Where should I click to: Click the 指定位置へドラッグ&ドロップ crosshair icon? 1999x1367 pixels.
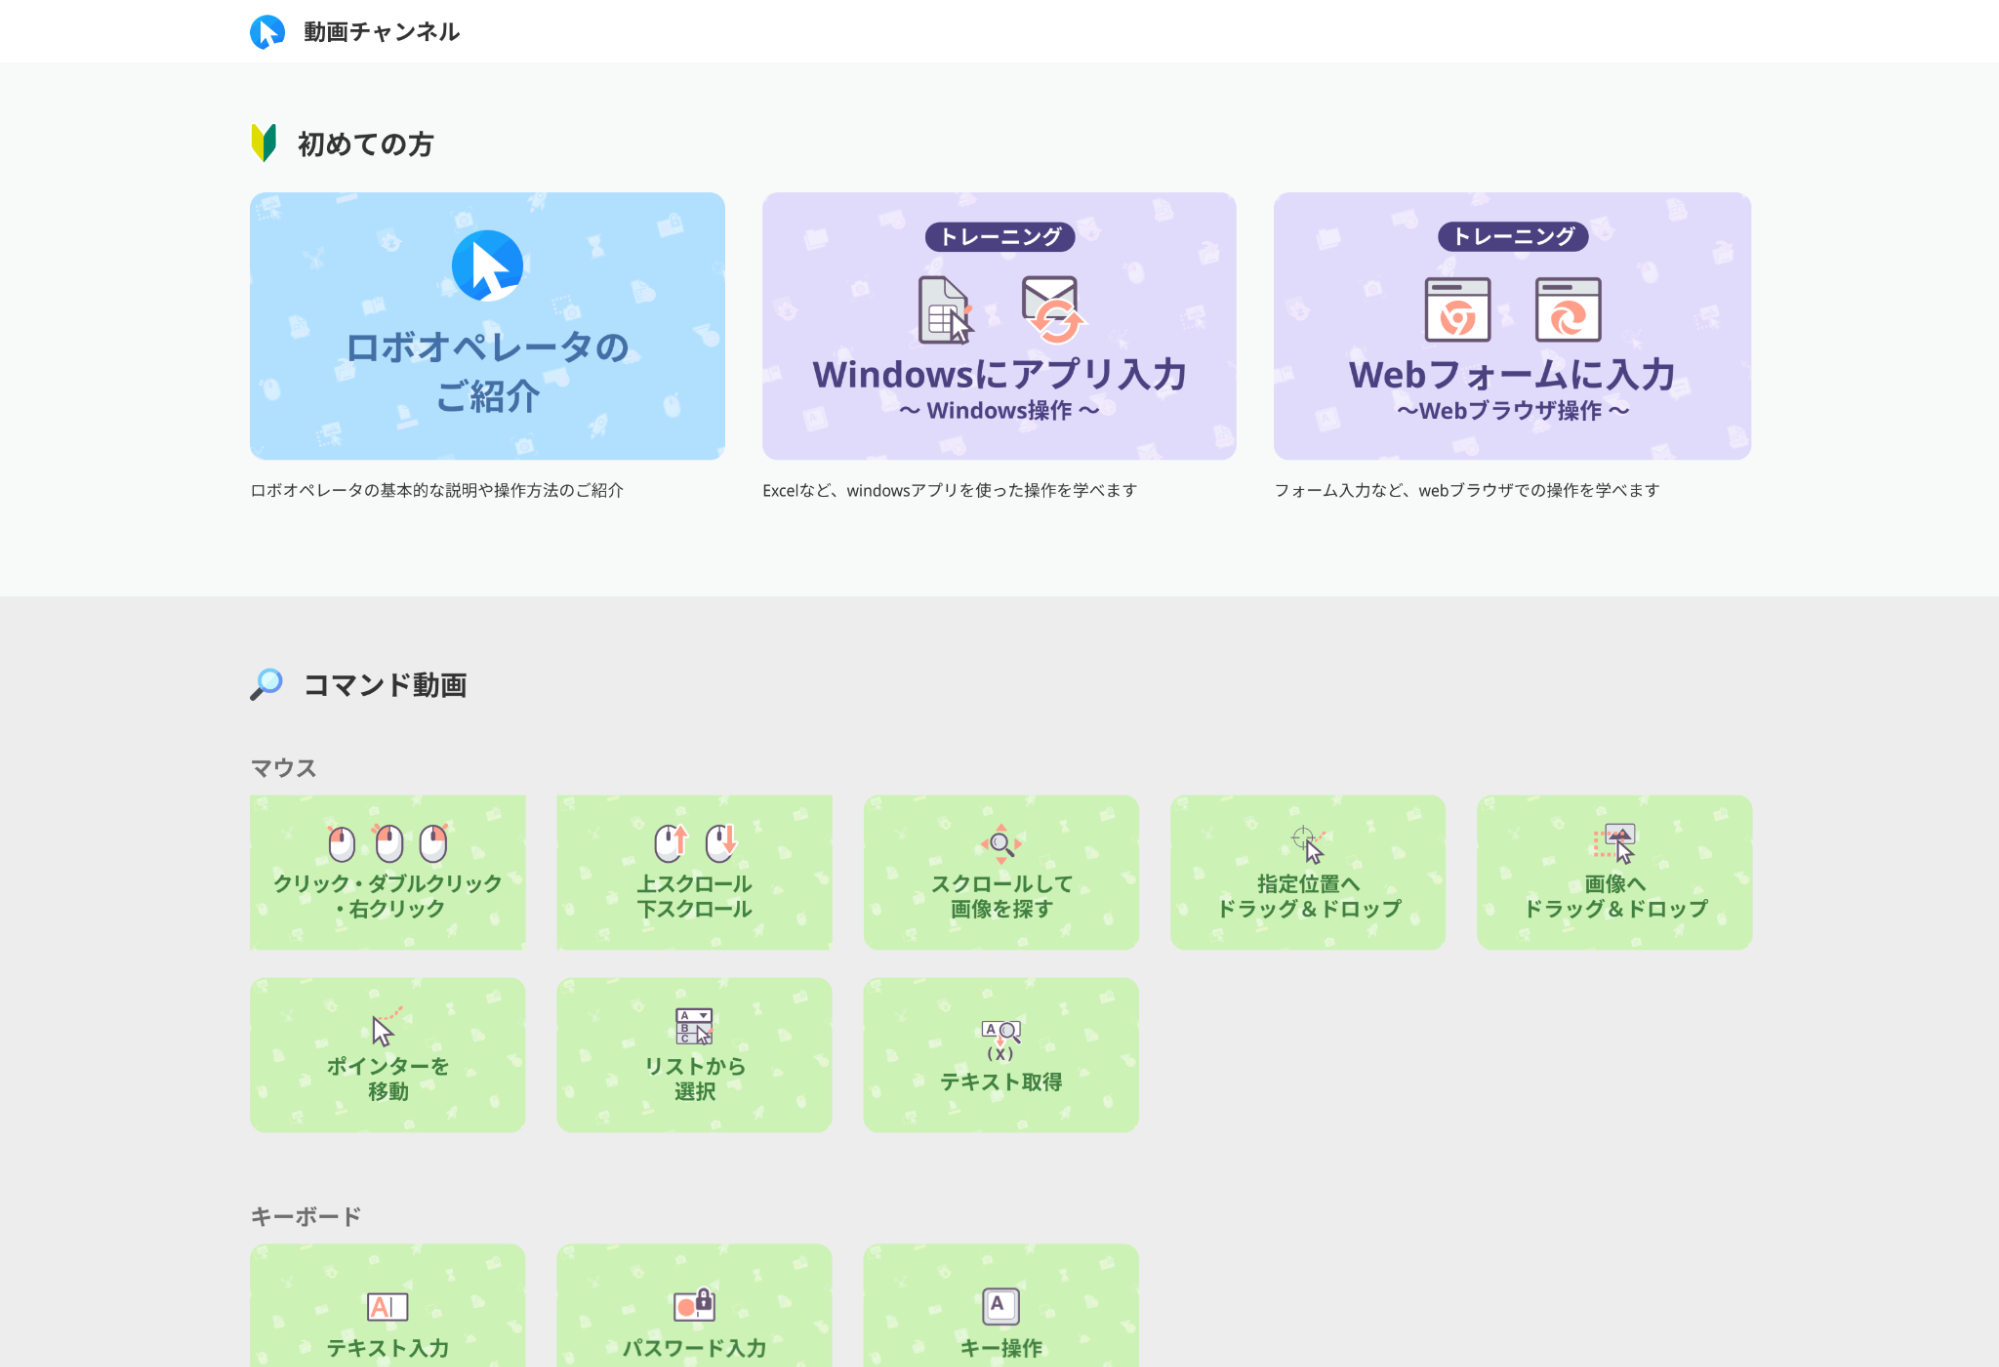point(1307,843)
